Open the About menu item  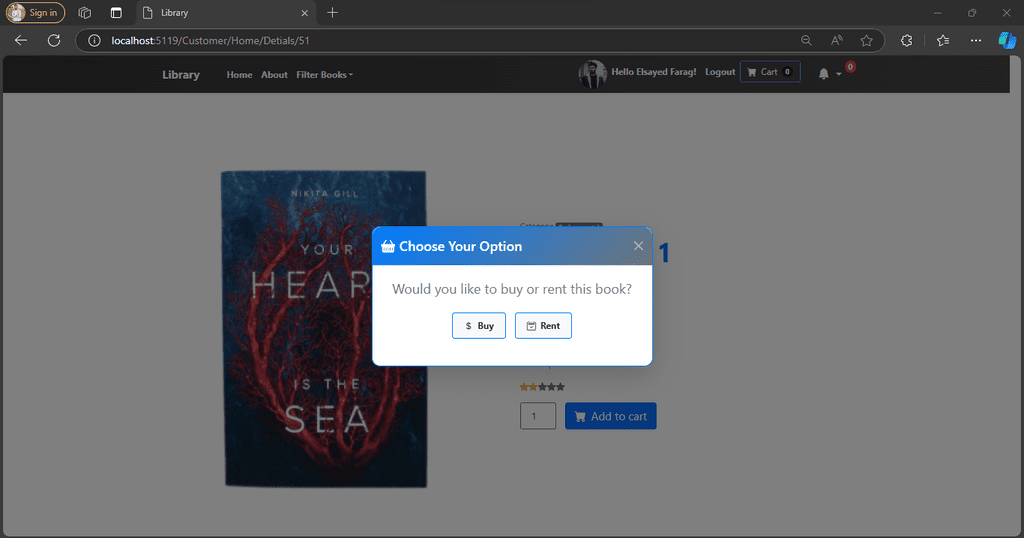tap(274, 74)
